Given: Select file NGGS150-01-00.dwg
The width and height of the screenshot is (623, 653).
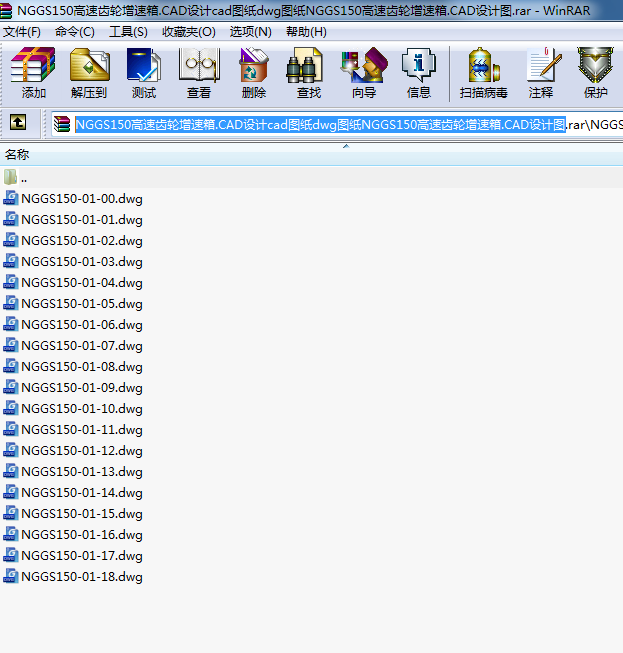Looking at the screenshot, I should (x=81, y=198).
